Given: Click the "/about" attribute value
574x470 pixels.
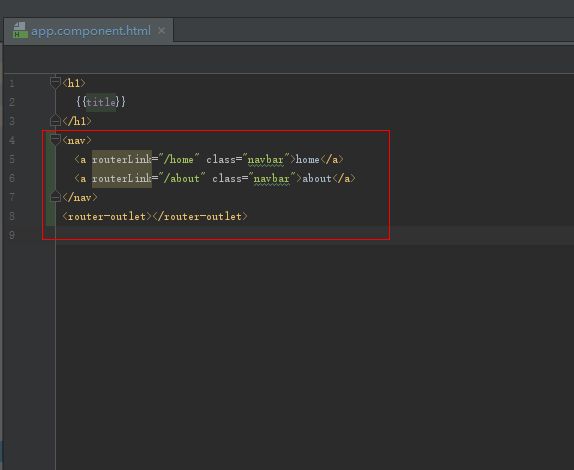Looking at the screenshot, I should (x=182, y=179).
